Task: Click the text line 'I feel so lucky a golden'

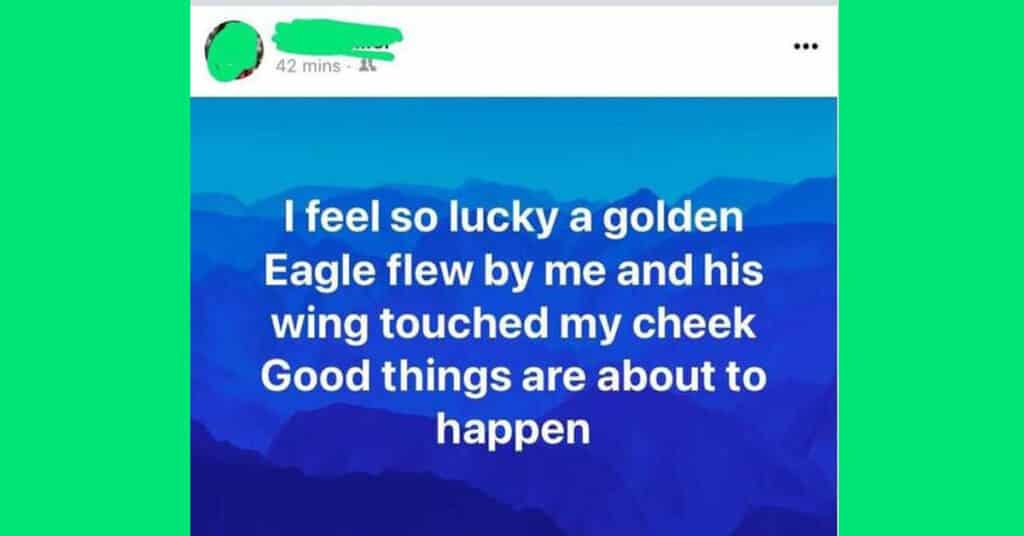Action: tap(513, 217)
